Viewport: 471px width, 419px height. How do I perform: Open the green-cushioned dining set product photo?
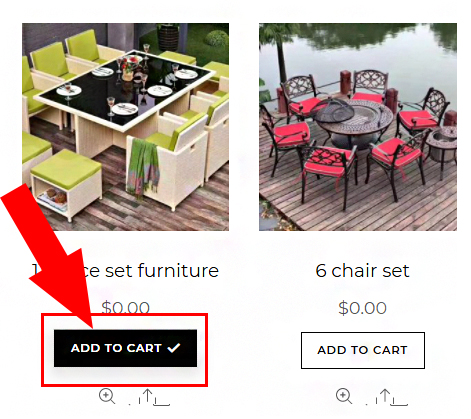(125, 127)
